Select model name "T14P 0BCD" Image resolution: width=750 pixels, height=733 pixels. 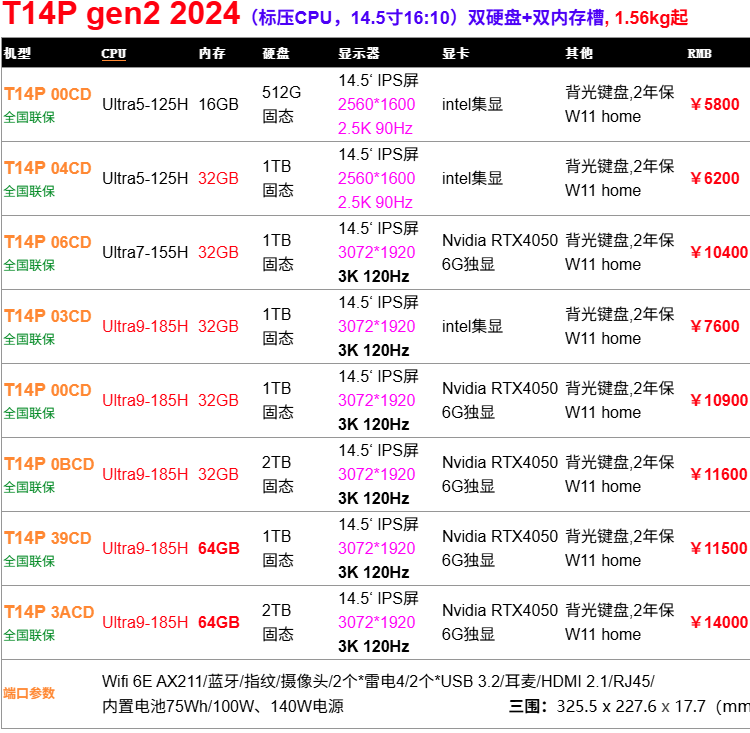(49, 464)
